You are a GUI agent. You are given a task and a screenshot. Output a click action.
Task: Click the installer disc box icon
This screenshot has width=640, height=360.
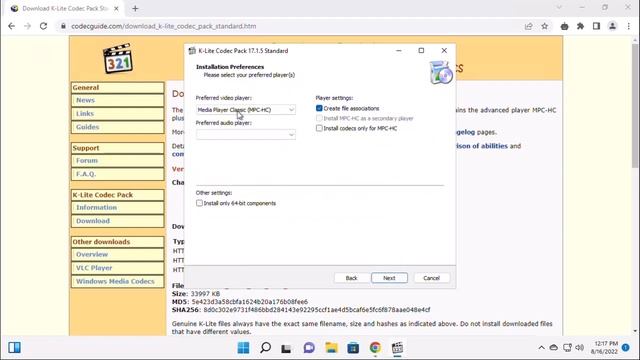point(441,72)
